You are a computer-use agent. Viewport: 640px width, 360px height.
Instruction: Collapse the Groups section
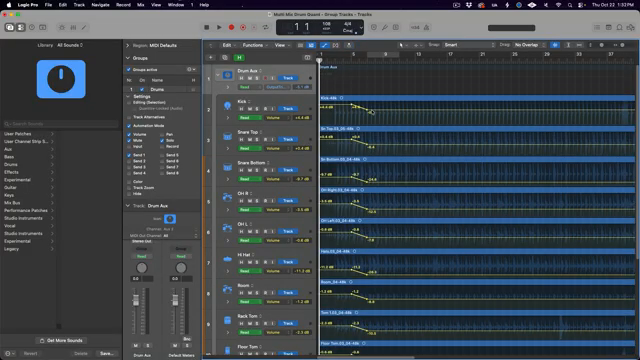tap(128, 58)
